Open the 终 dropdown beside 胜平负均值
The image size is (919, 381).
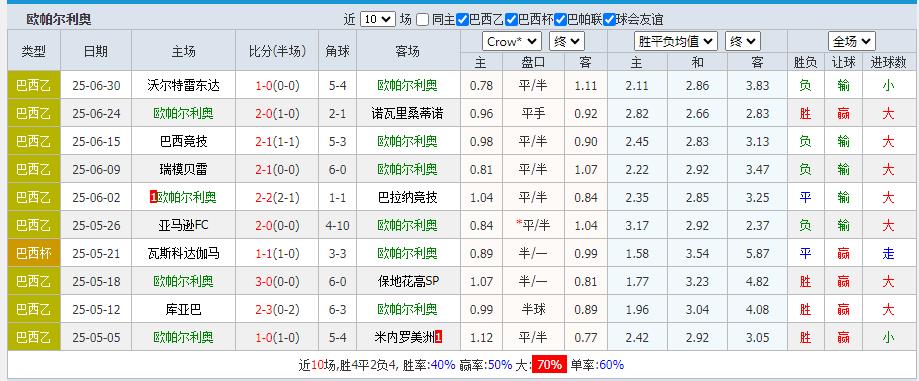click(743, 42)
